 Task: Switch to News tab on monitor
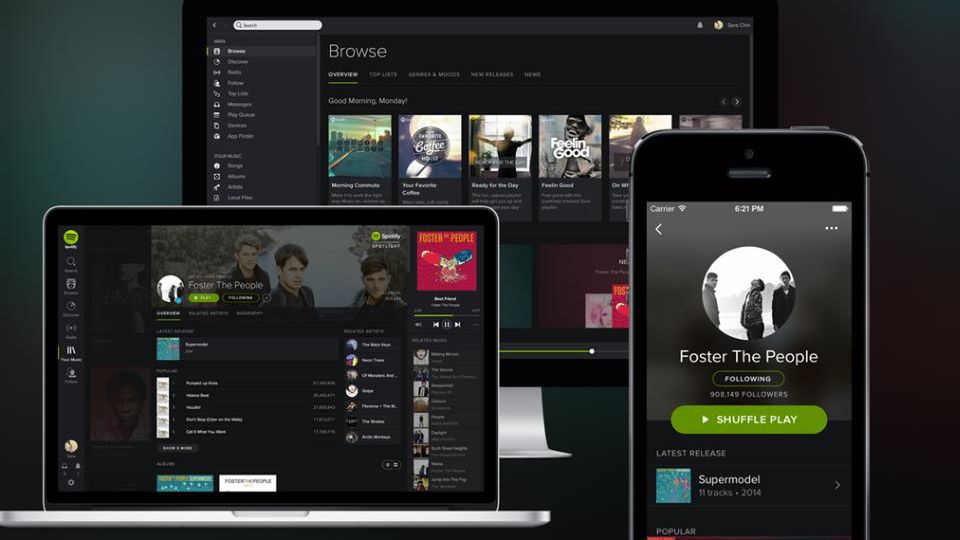click(x=532, y=75)
